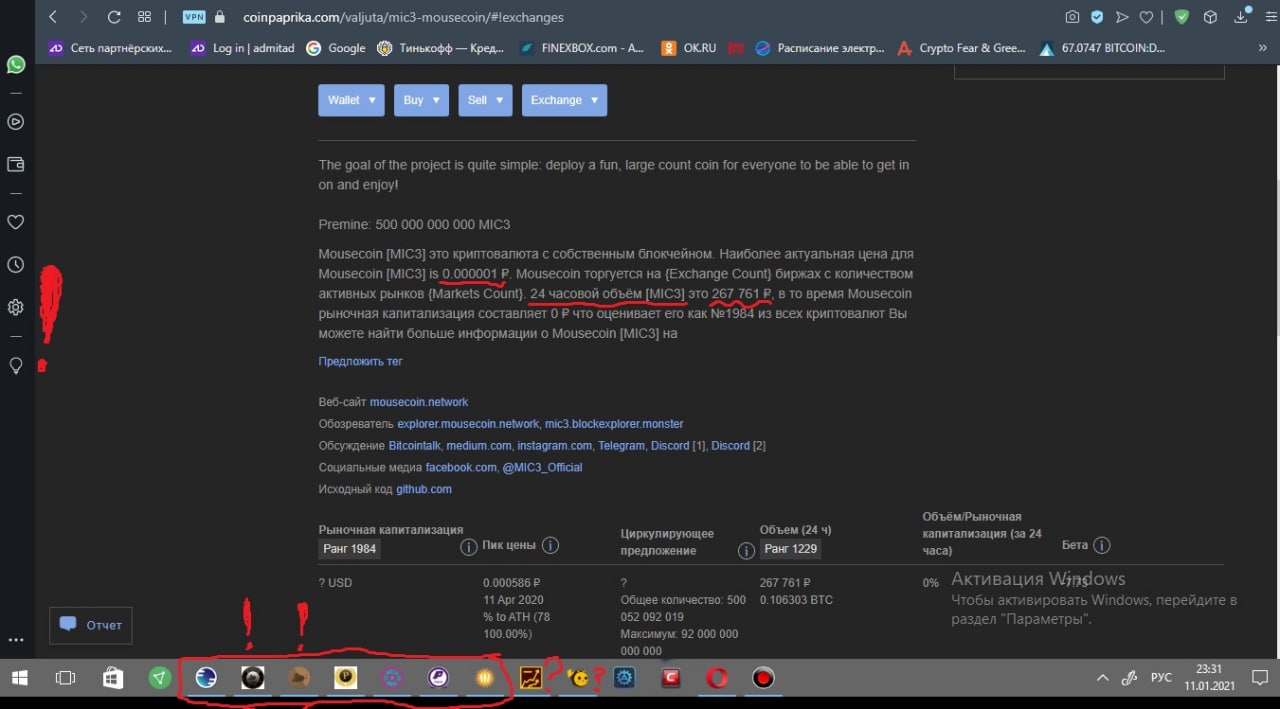Toggle the VPN badge in the address bar
Screen dimensions: 1280x709
[194, 17]
